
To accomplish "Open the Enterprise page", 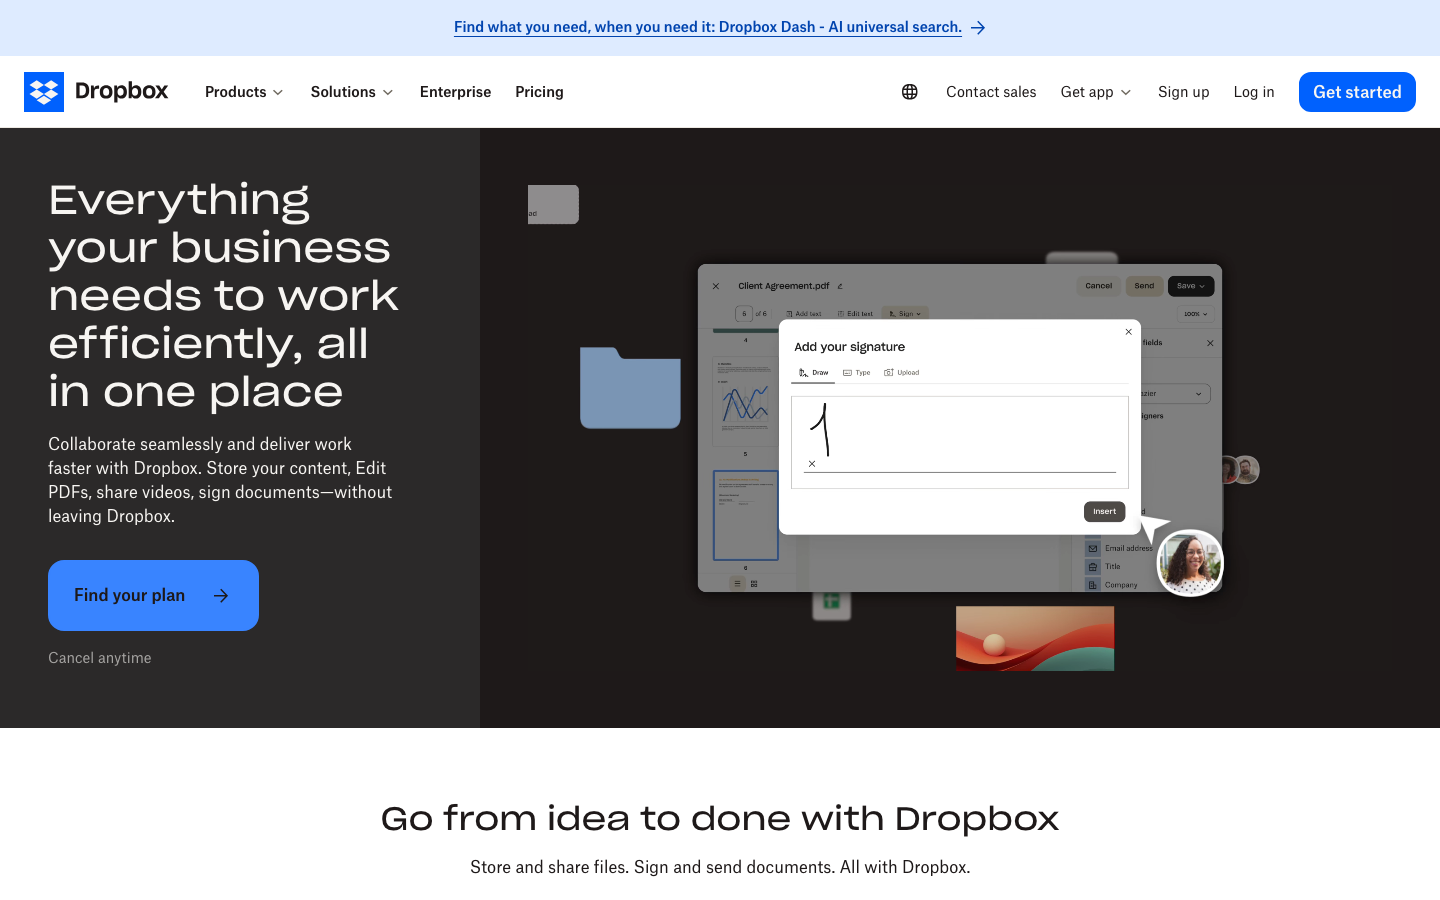I will 455,92.
